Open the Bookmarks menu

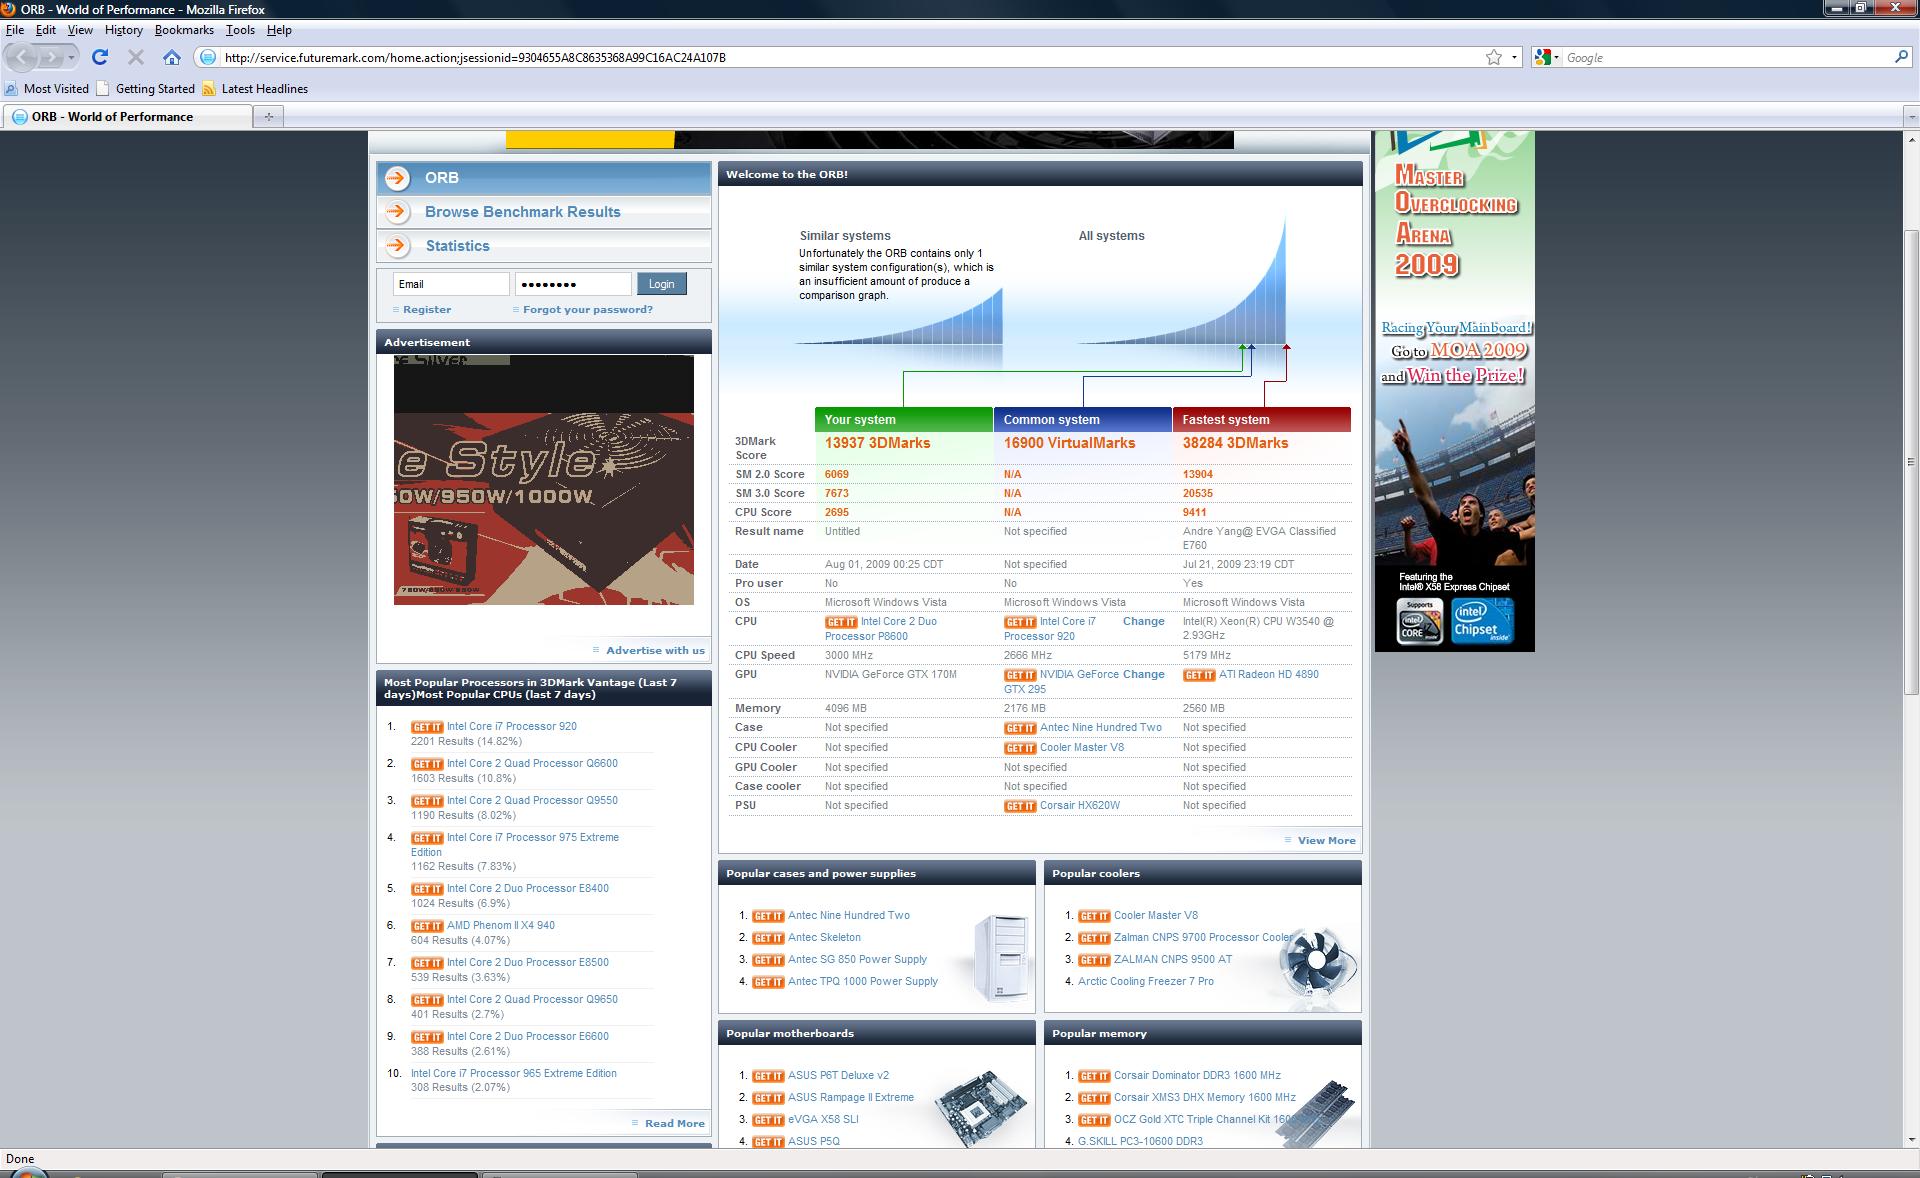click(184, 30)
